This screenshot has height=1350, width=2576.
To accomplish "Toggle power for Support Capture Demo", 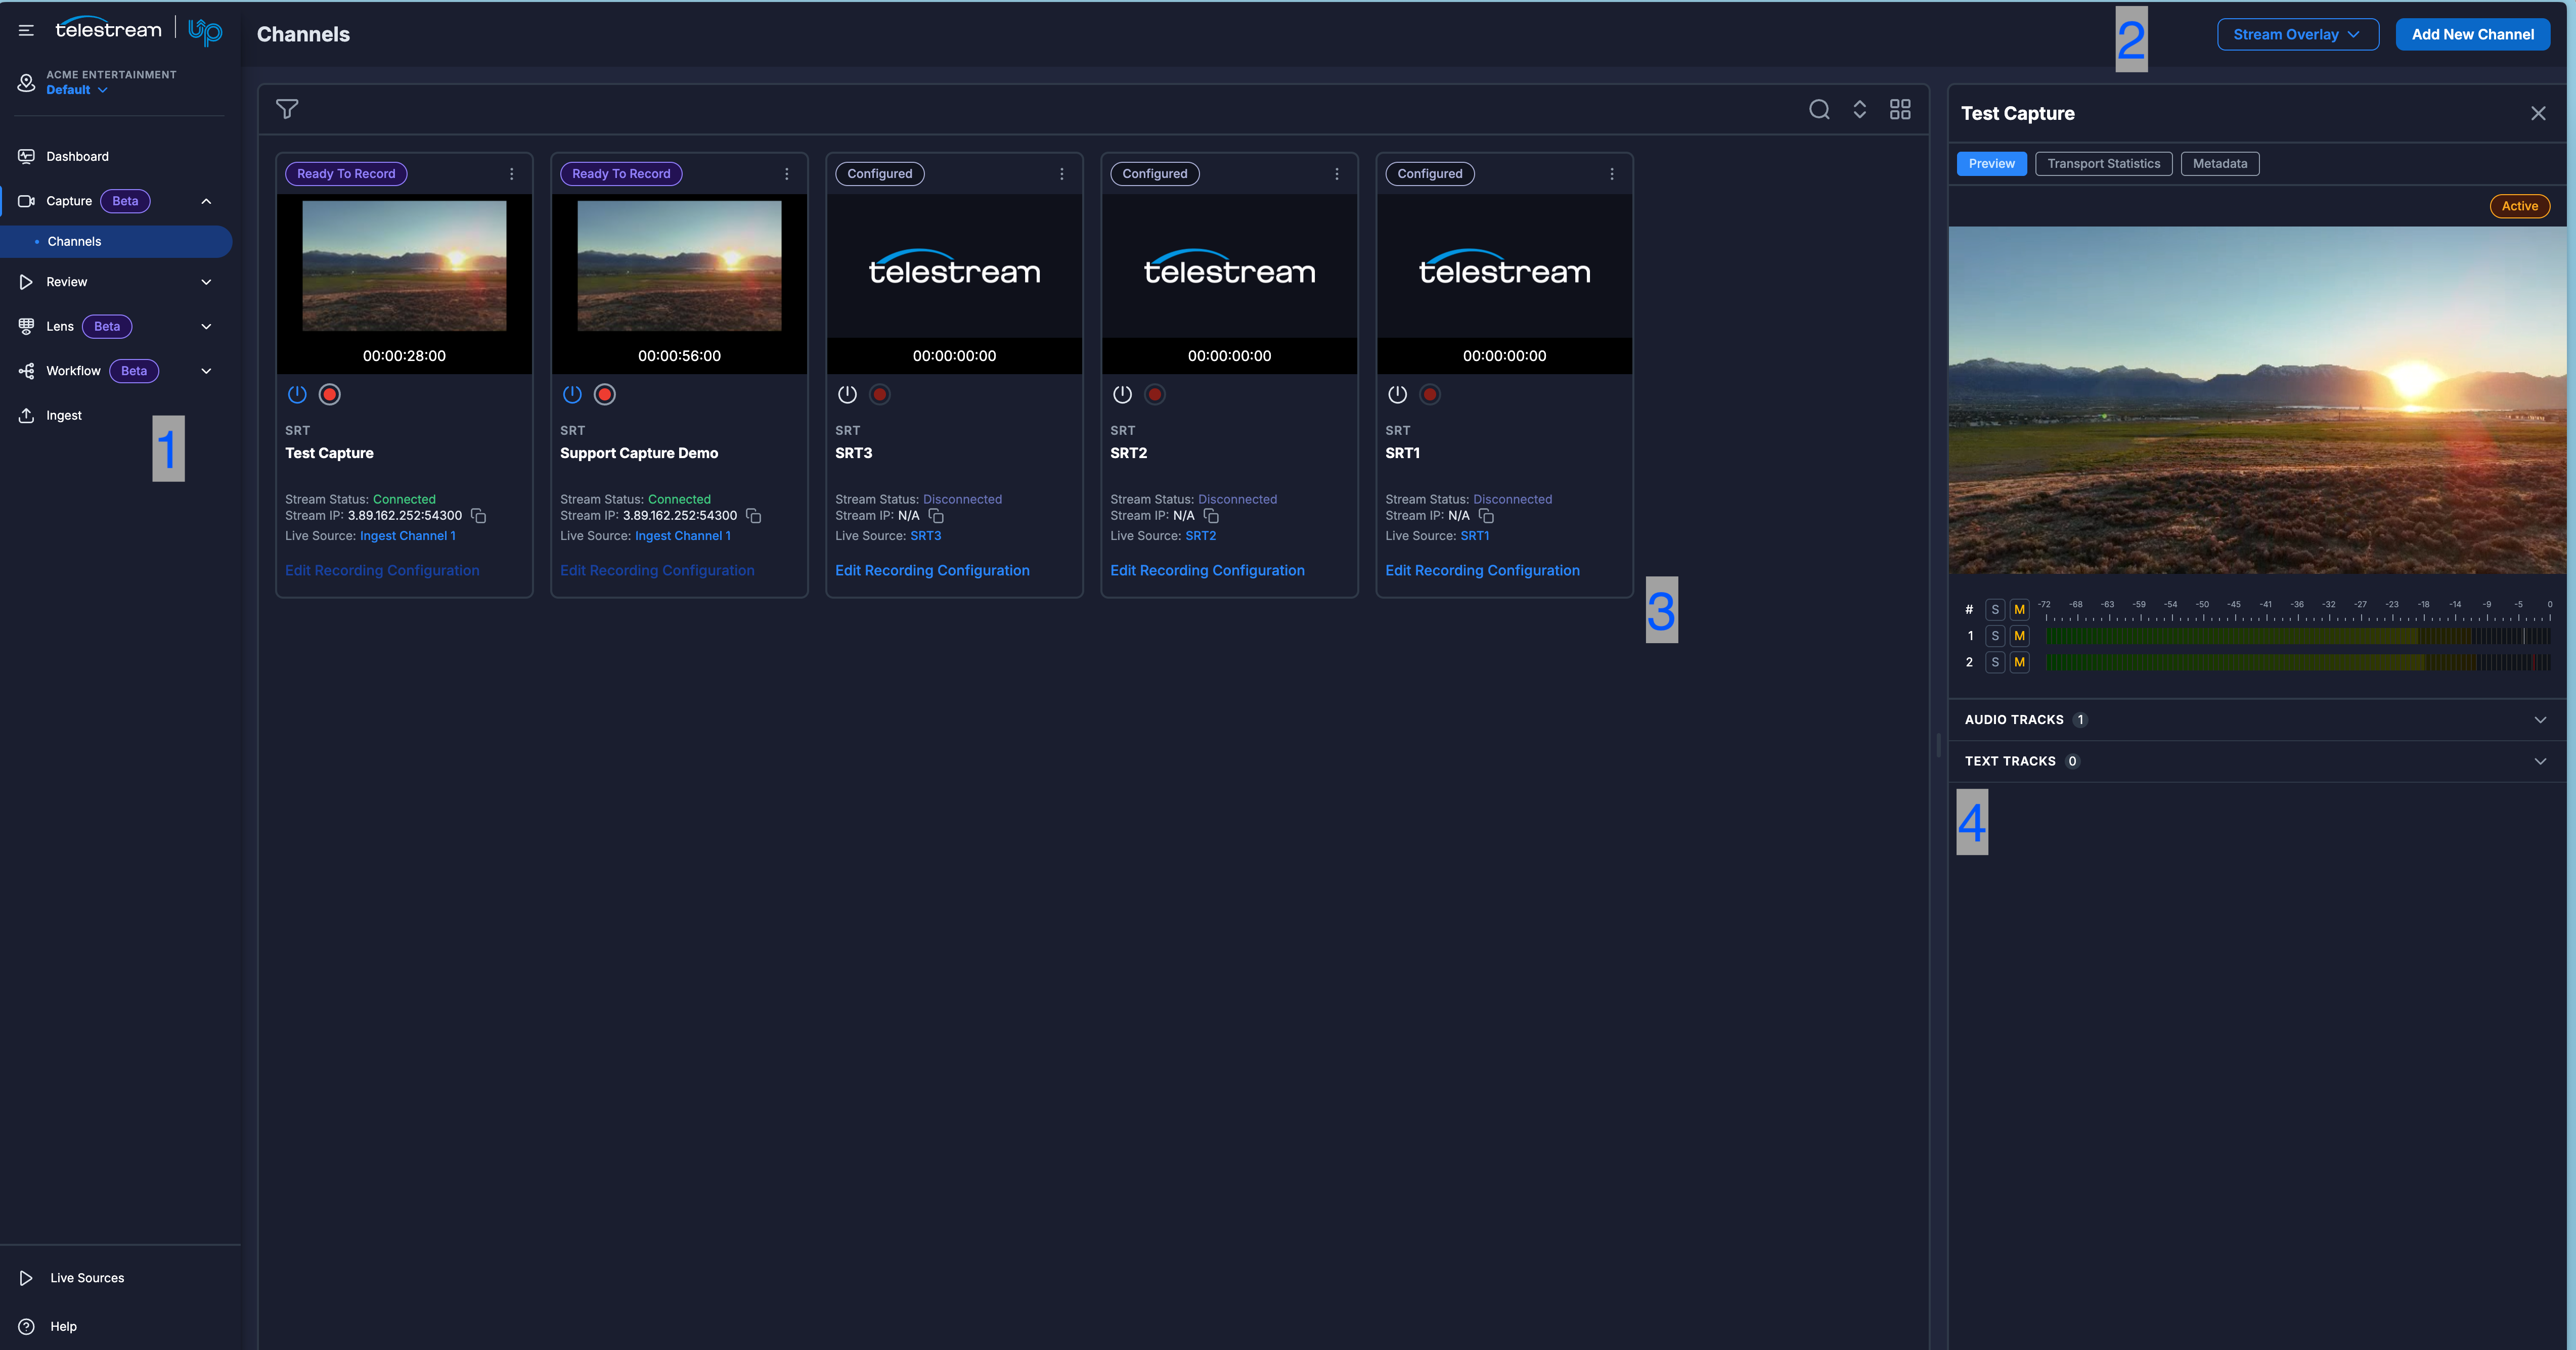I will click(x=572, y=394).
